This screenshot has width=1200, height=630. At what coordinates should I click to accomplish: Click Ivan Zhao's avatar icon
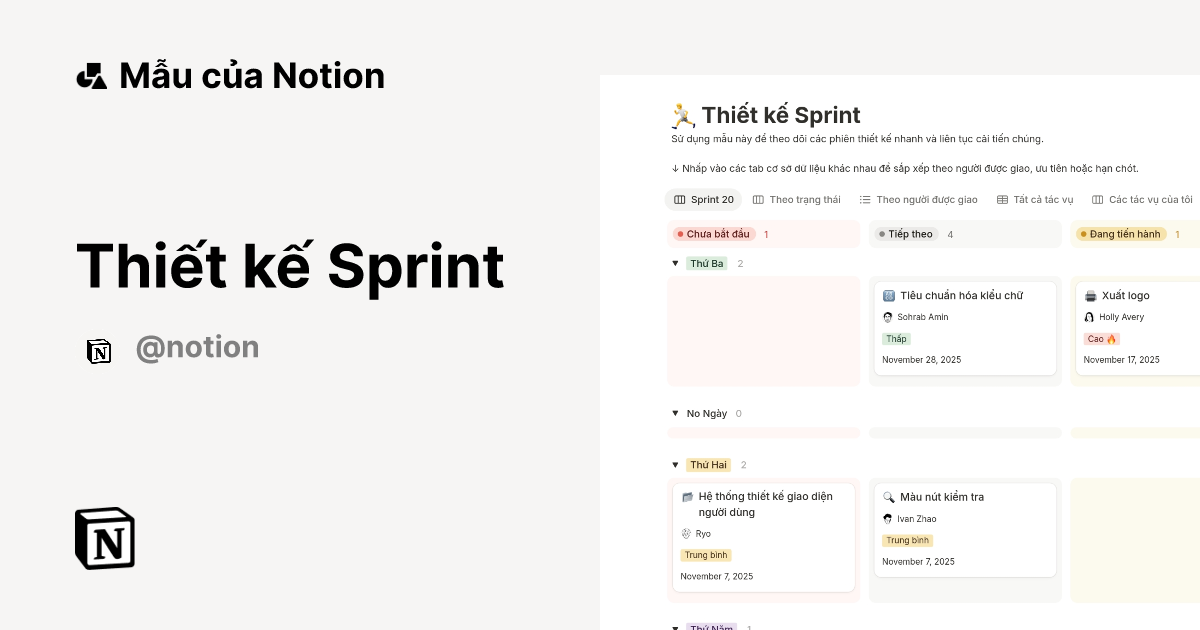[887, 518]
